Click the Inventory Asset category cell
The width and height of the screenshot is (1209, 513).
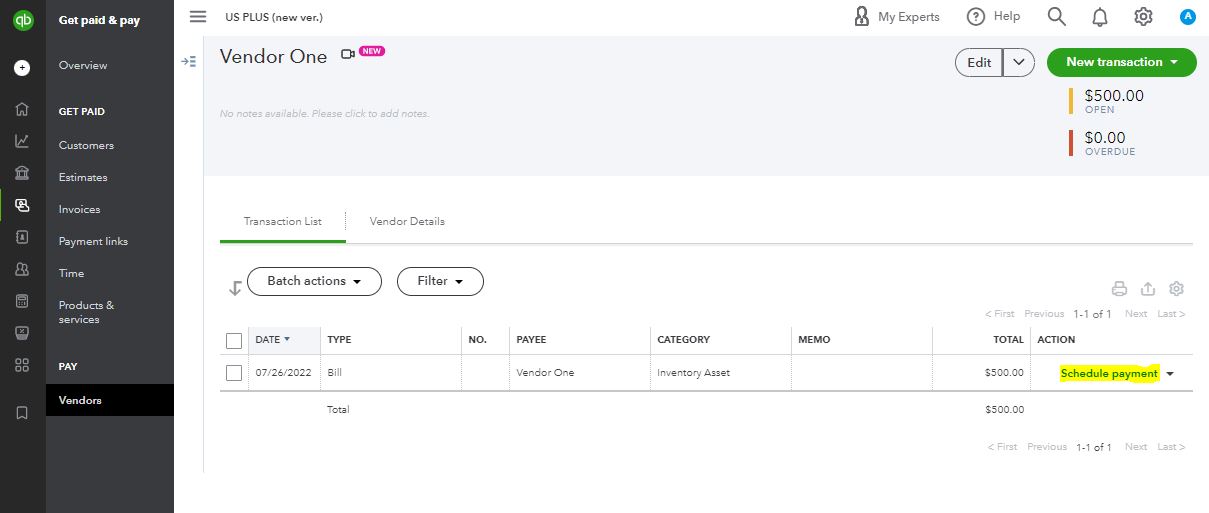(693, 373)
